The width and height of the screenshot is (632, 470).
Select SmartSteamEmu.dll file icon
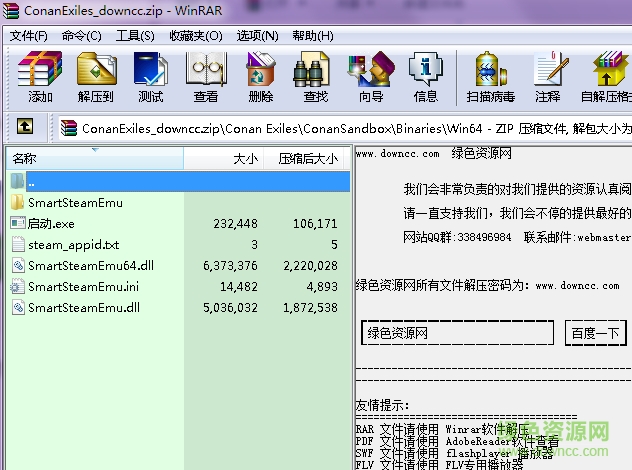[18, 307]
